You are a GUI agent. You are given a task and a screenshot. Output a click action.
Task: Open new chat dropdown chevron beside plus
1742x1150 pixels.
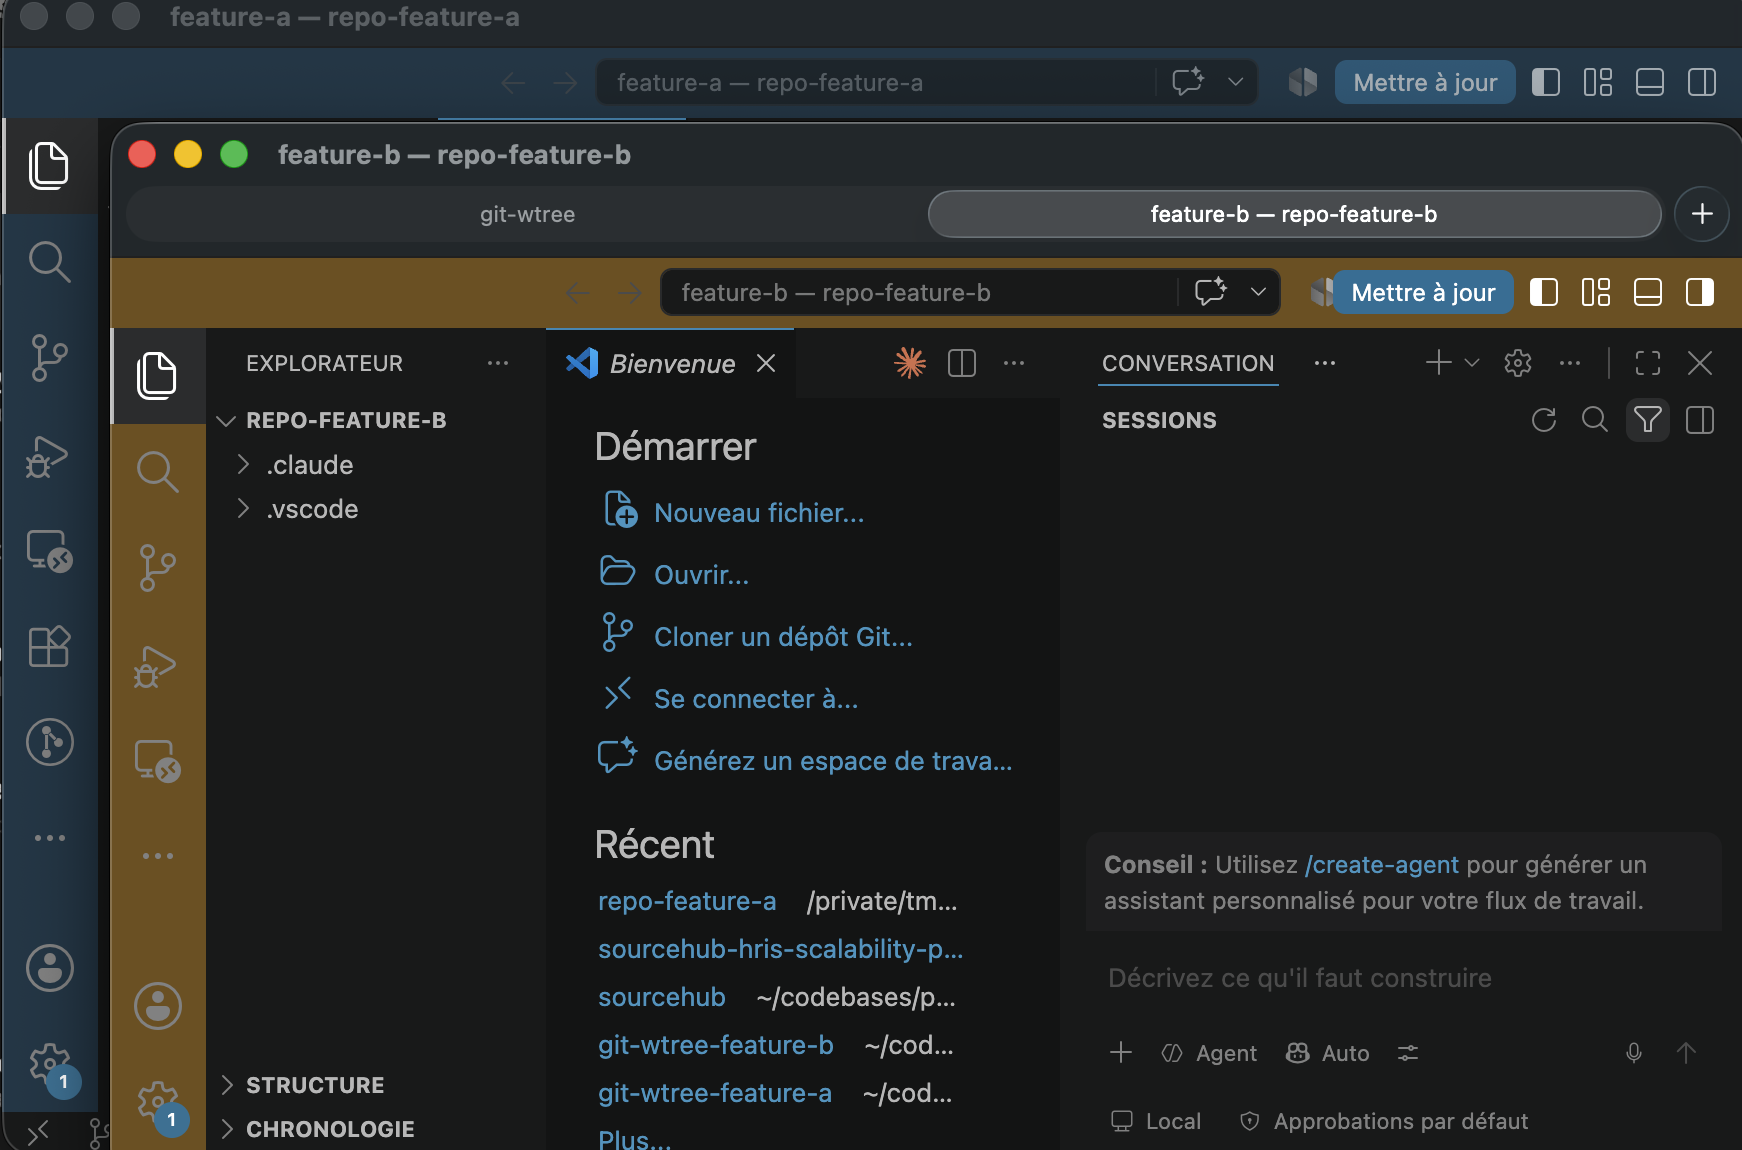click(x=1472, y=363)
